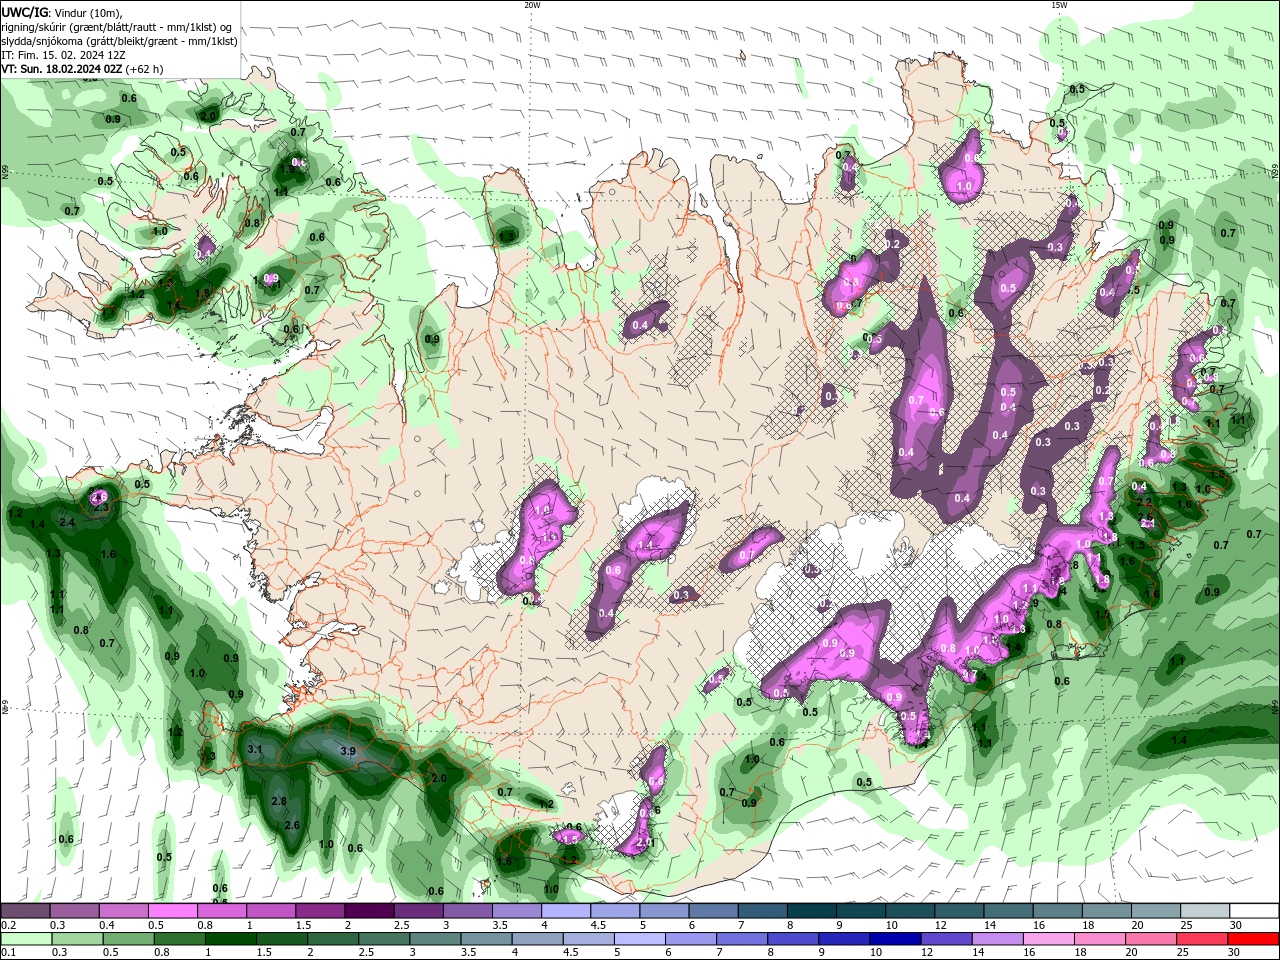Click the 'IT: Fim. 15. 02. 2024 12Z' line

pyautogui.click(x=63, y=55)
